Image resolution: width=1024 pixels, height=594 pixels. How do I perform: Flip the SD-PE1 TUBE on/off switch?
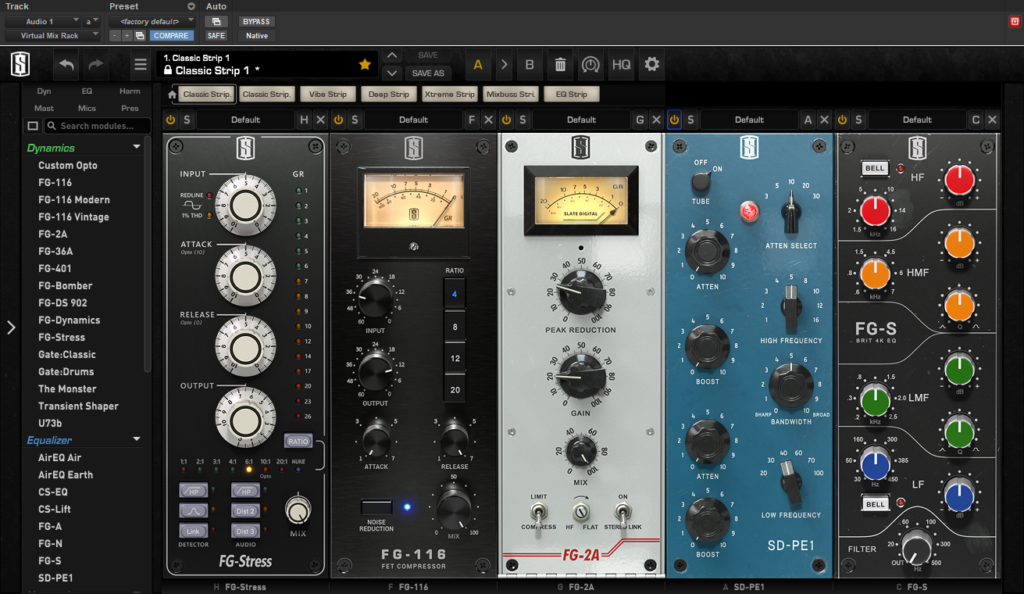click(x=701, y=181)
